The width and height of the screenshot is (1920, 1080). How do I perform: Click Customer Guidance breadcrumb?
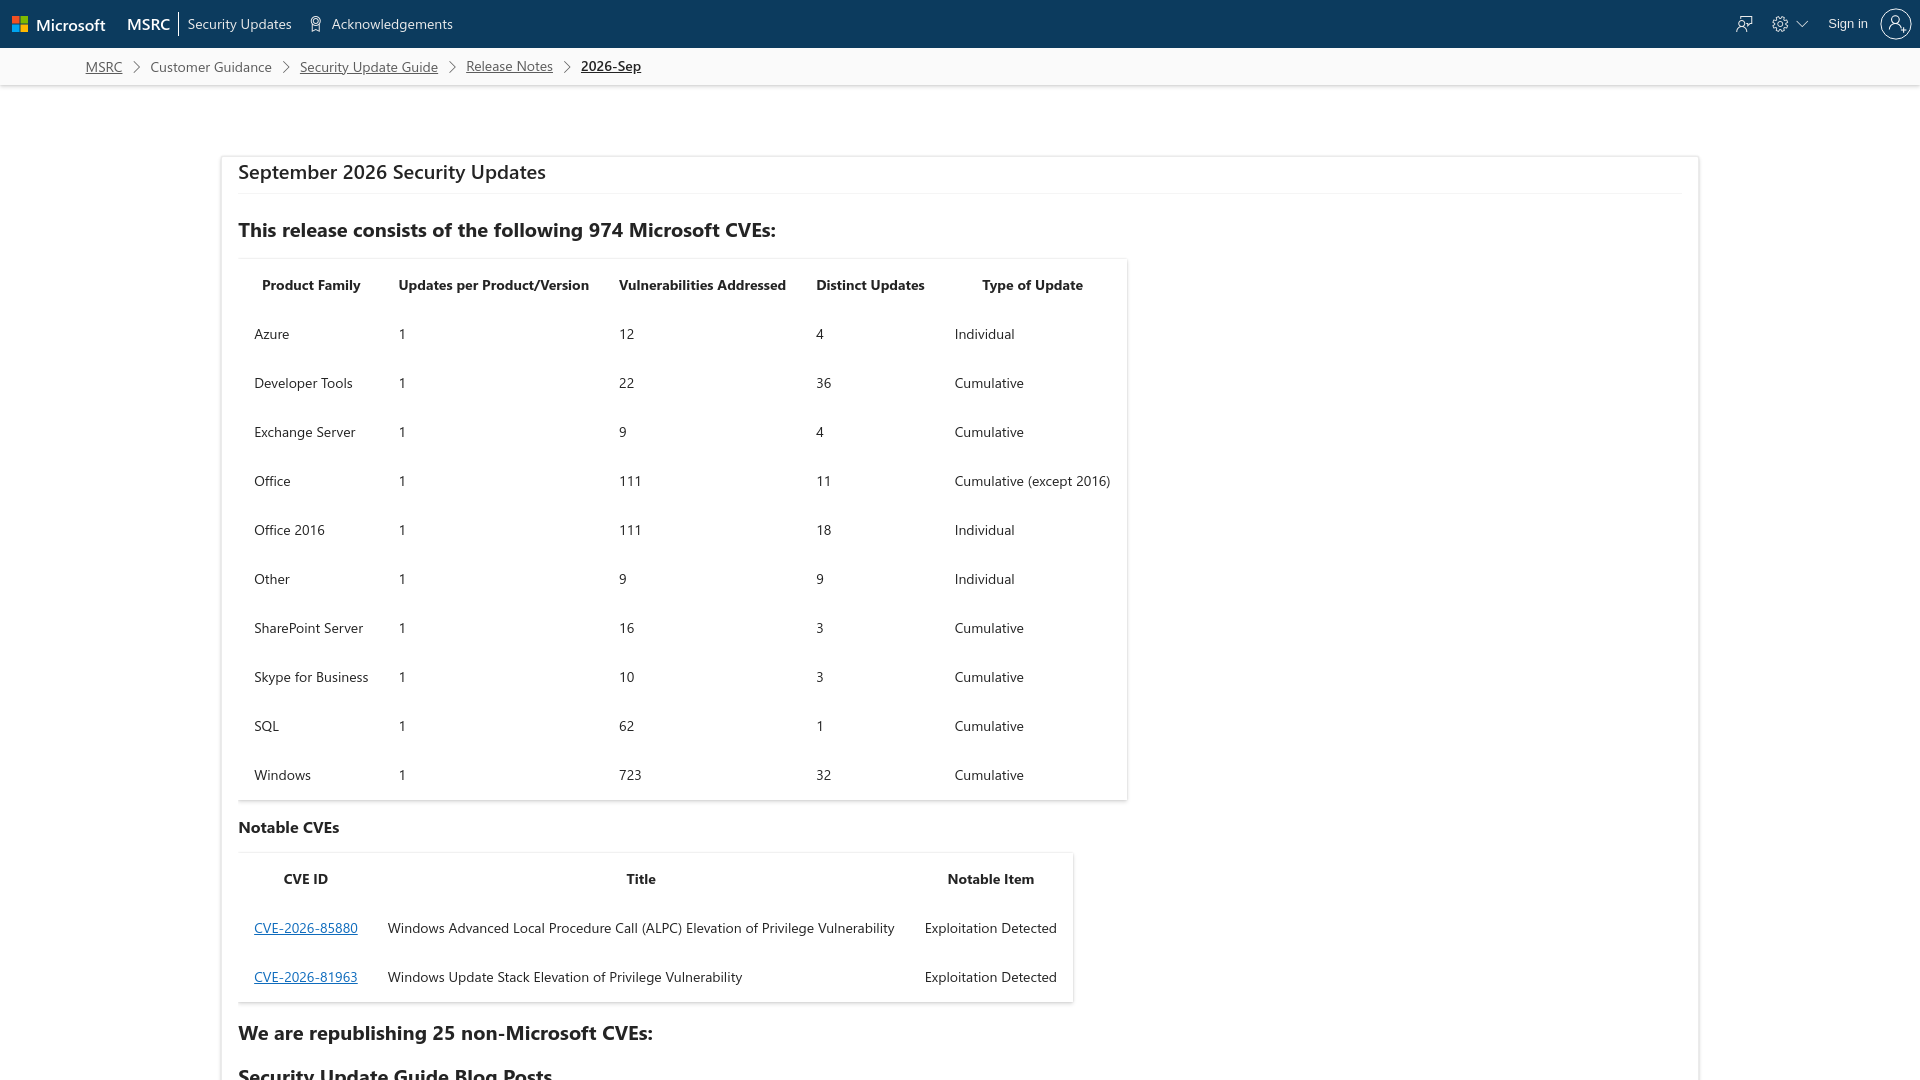pyautogui.click(x=211, y=67)
